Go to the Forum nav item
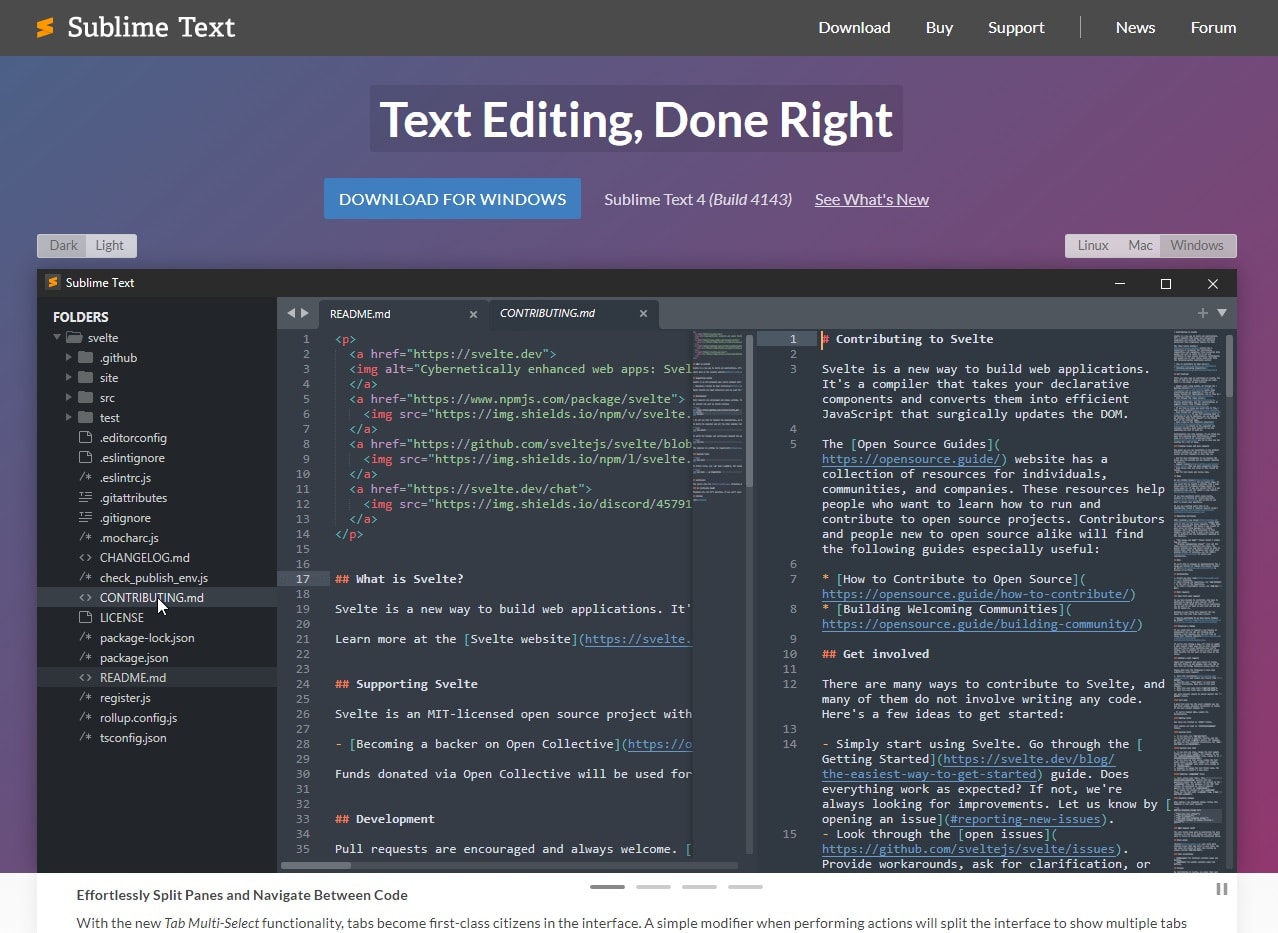Viewport: 1278px width, 933px height. [1213, 28]
